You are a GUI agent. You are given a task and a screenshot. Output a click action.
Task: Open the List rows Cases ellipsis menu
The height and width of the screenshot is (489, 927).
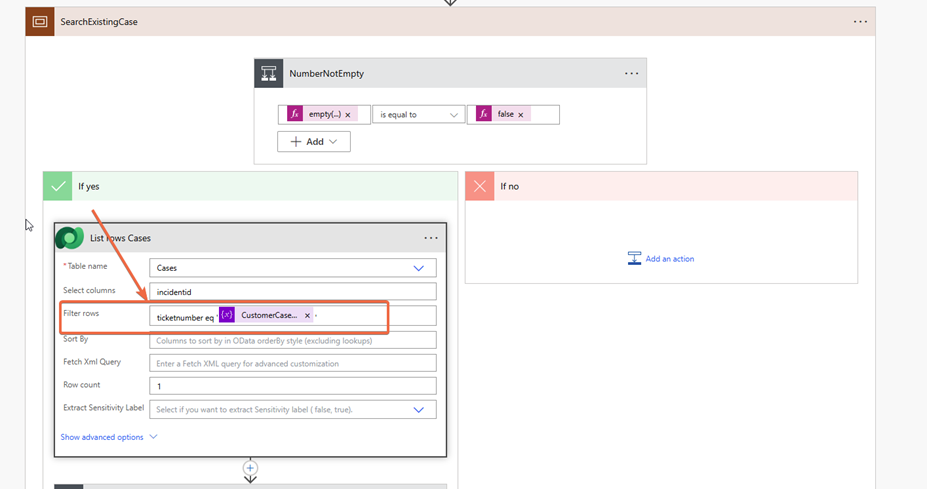click(431, 238)
